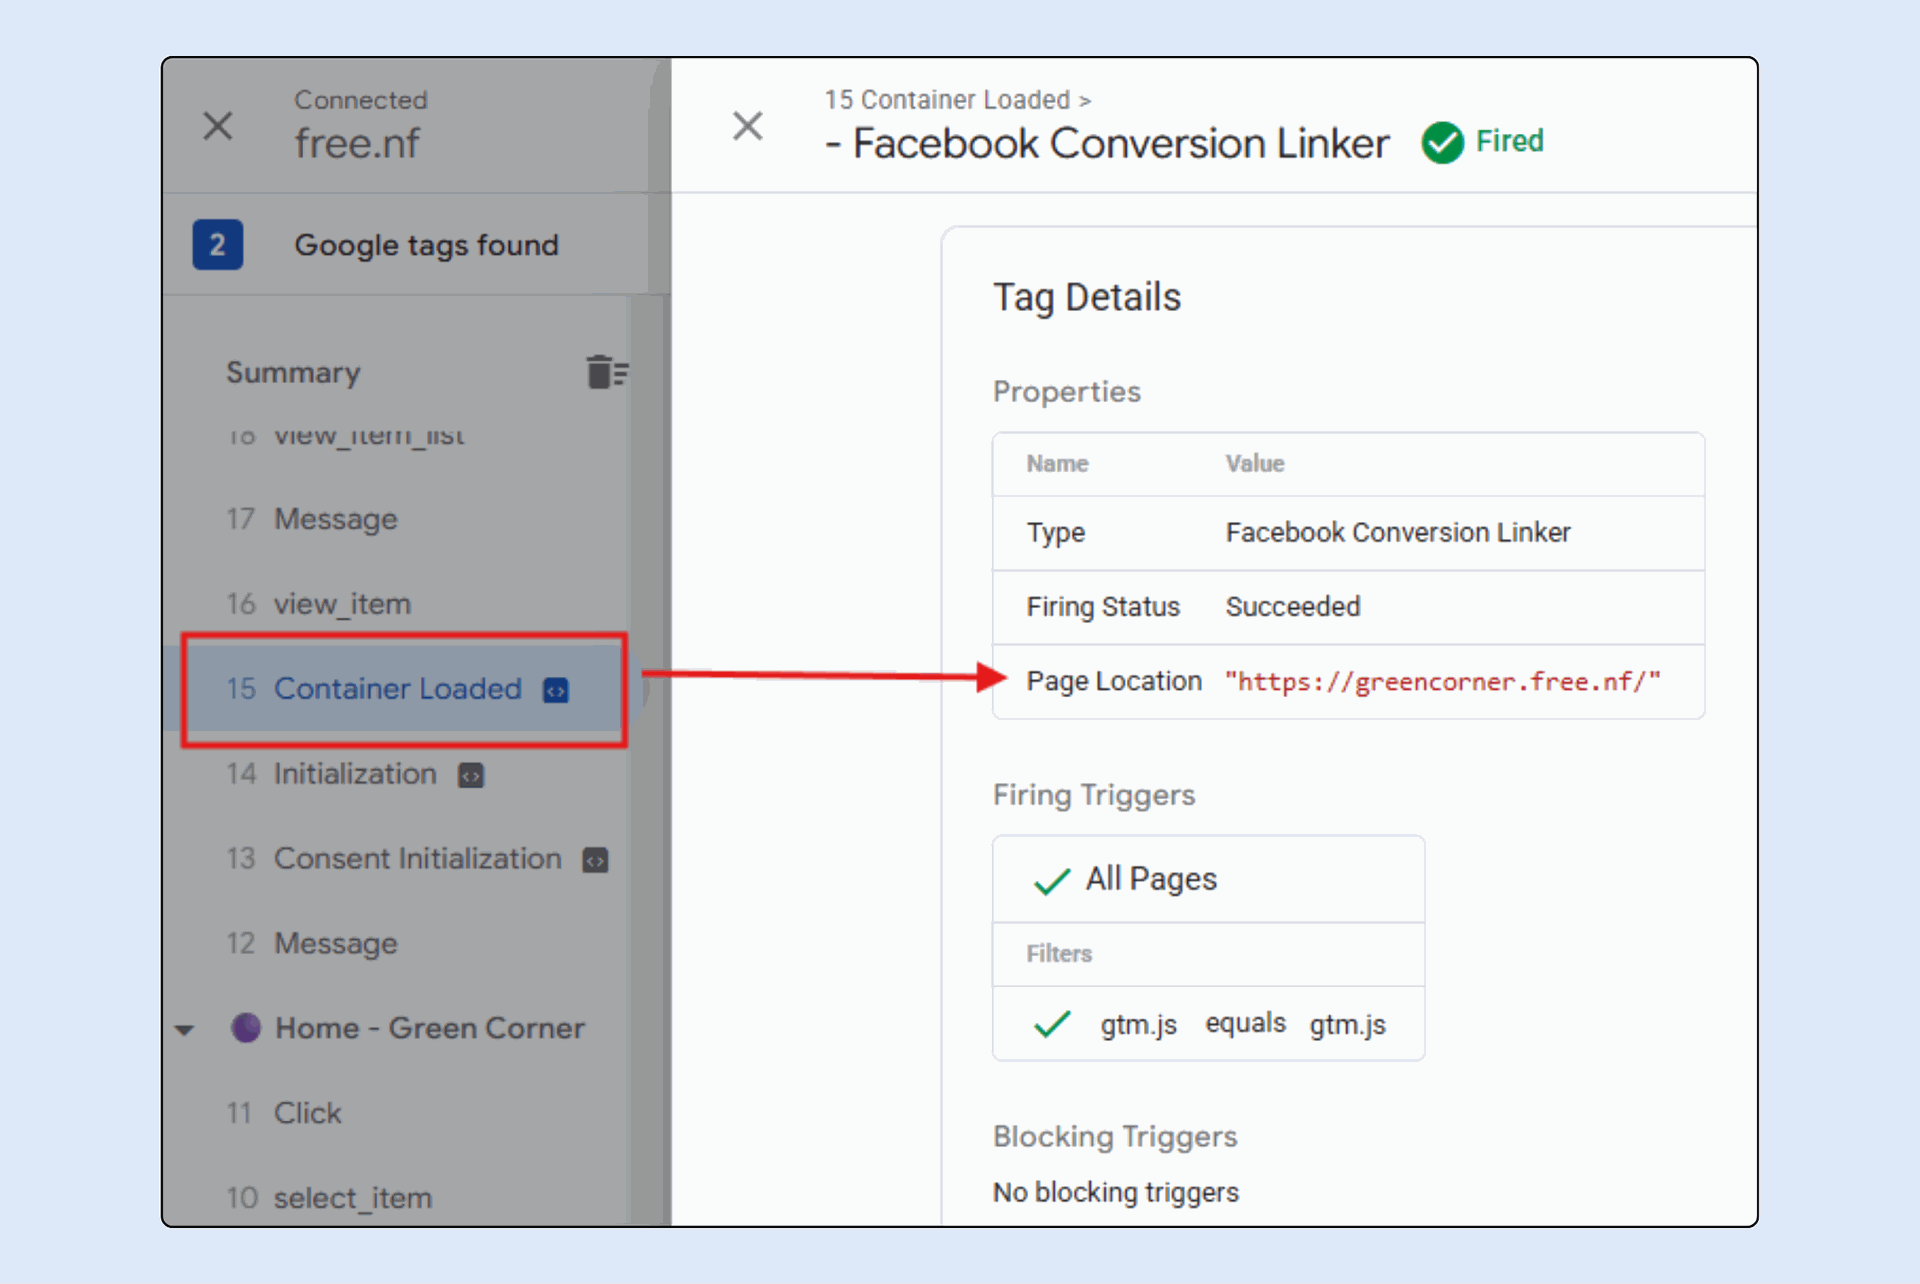Click the clear summary trash icon
The height and width of the screenshot is (1284, 1920).
coord(606,372)
